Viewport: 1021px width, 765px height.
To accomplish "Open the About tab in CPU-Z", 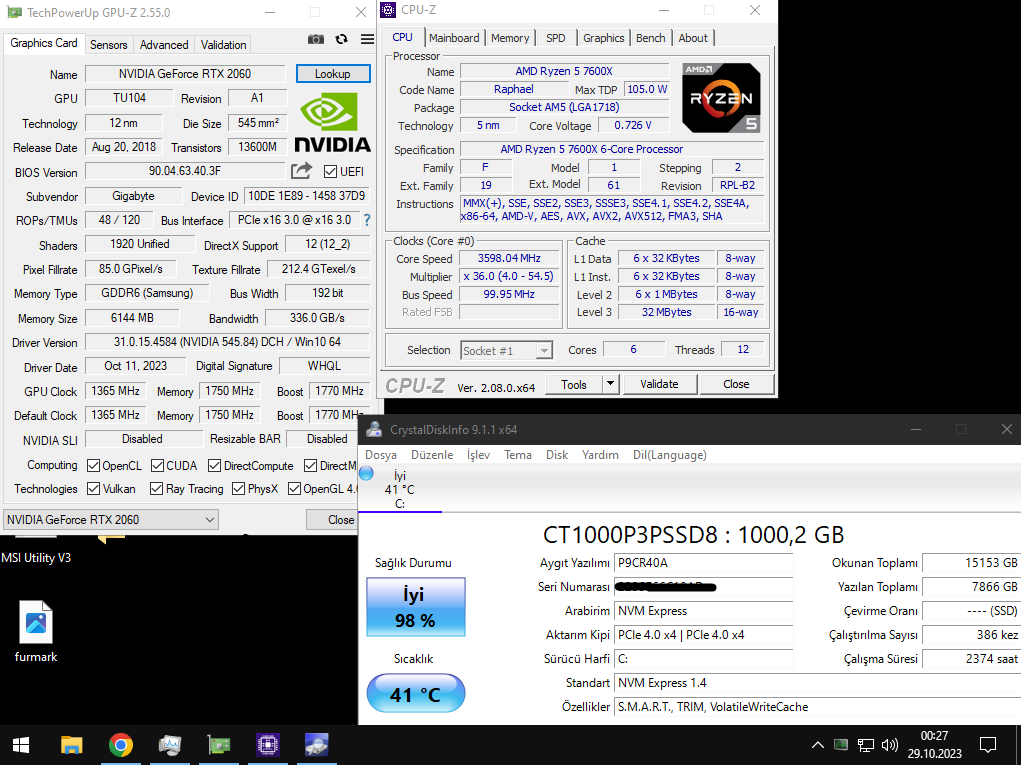I will pos(693,38).
